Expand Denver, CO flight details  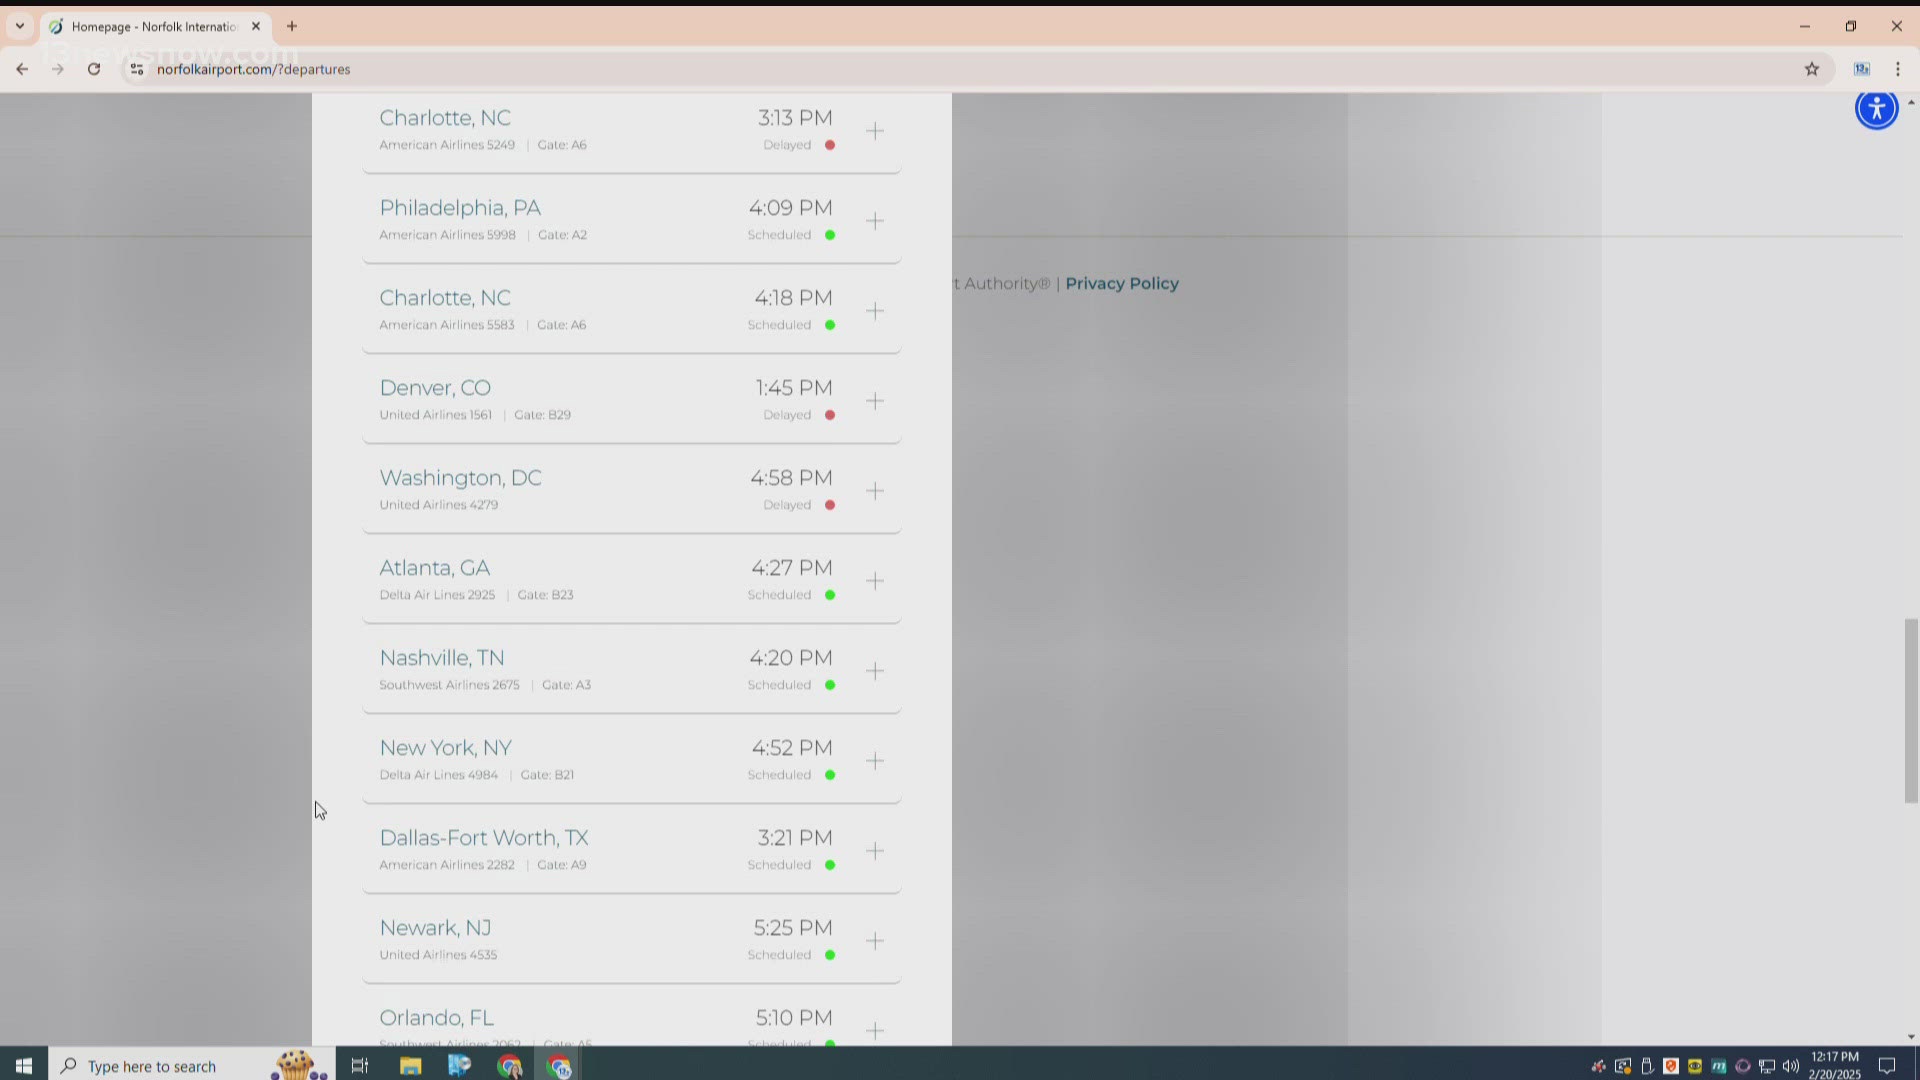click(x=875, y=401)
